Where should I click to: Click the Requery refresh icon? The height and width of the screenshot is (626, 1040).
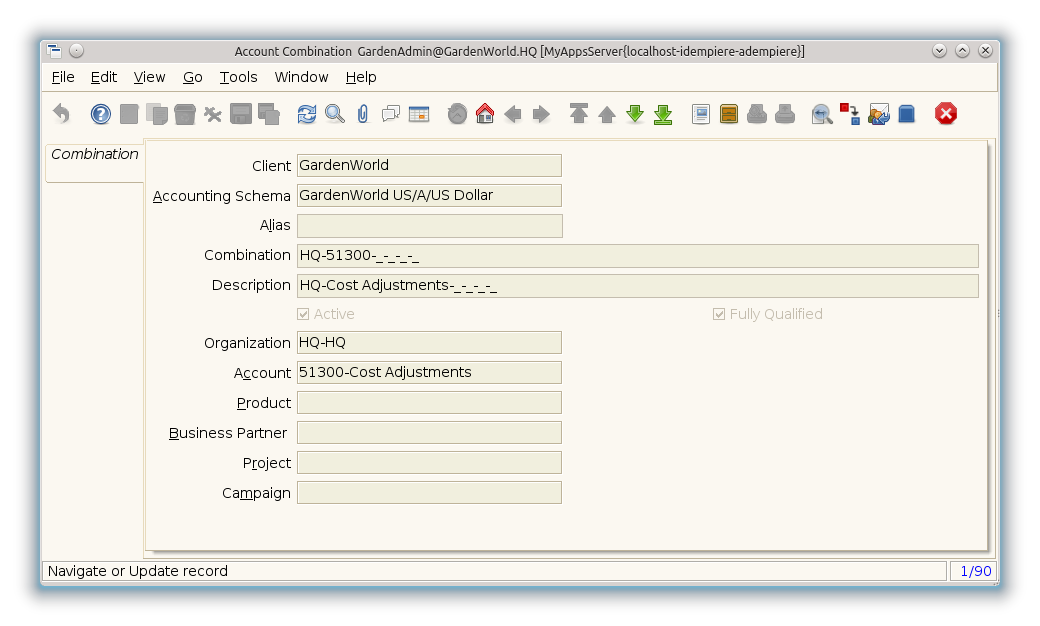tap(307, 114)
